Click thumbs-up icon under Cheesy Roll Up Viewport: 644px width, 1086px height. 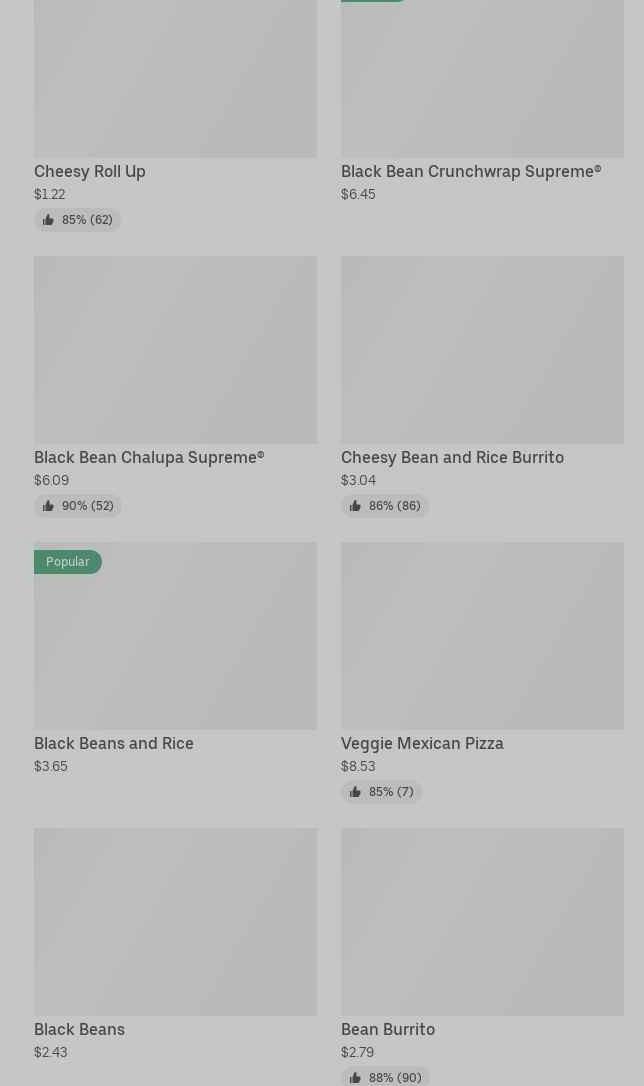[48, 220]
